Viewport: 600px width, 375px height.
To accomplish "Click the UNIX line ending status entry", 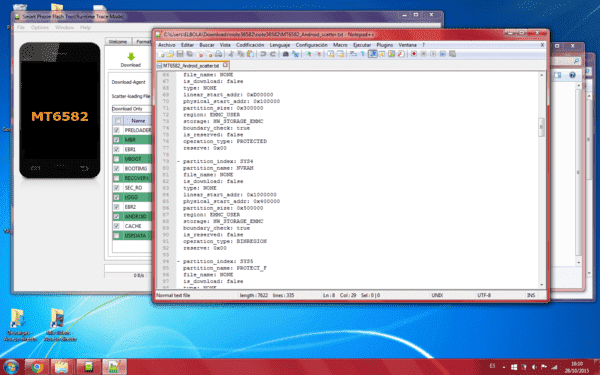I will [x=437, y=295].
